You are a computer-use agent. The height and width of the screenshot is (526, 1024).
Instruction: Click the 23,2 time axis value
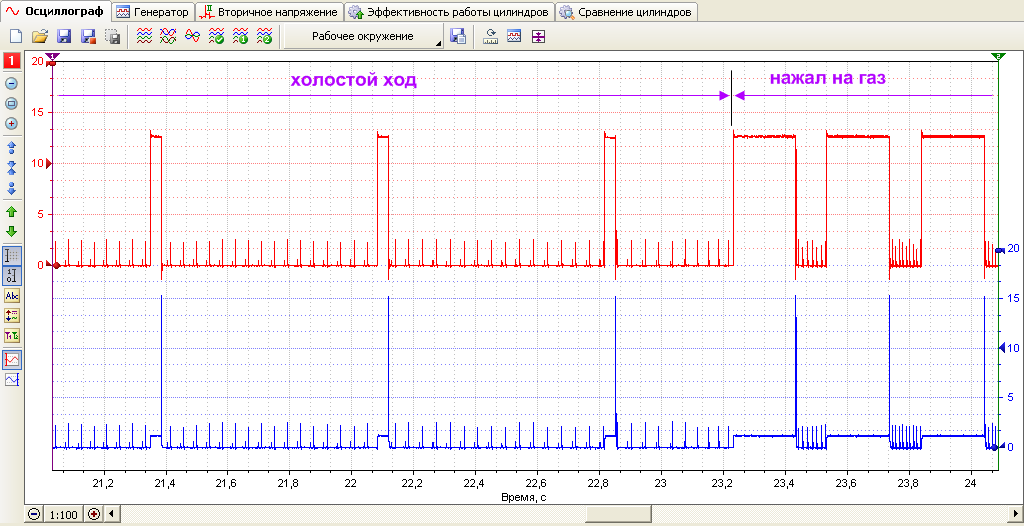(x=722, y=484)
